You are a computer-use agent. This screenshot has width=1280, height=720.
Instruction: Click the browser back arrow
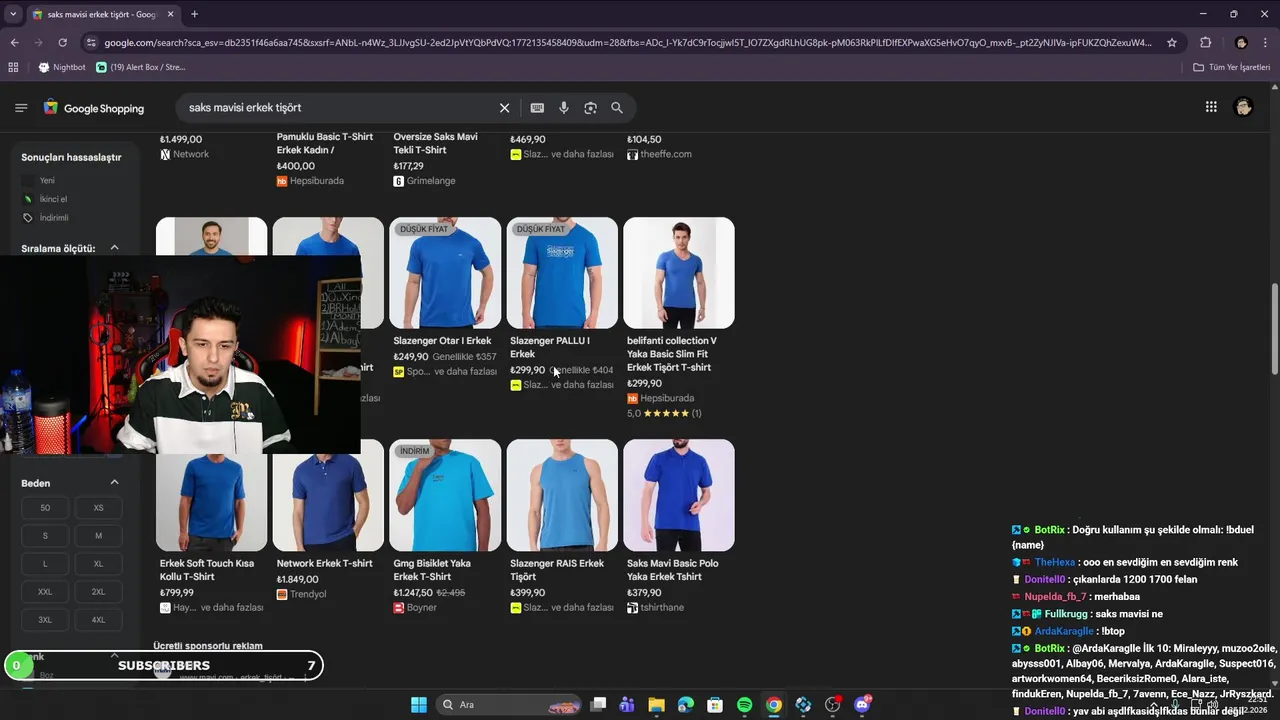pyautogui.click(x=14, y=43)
